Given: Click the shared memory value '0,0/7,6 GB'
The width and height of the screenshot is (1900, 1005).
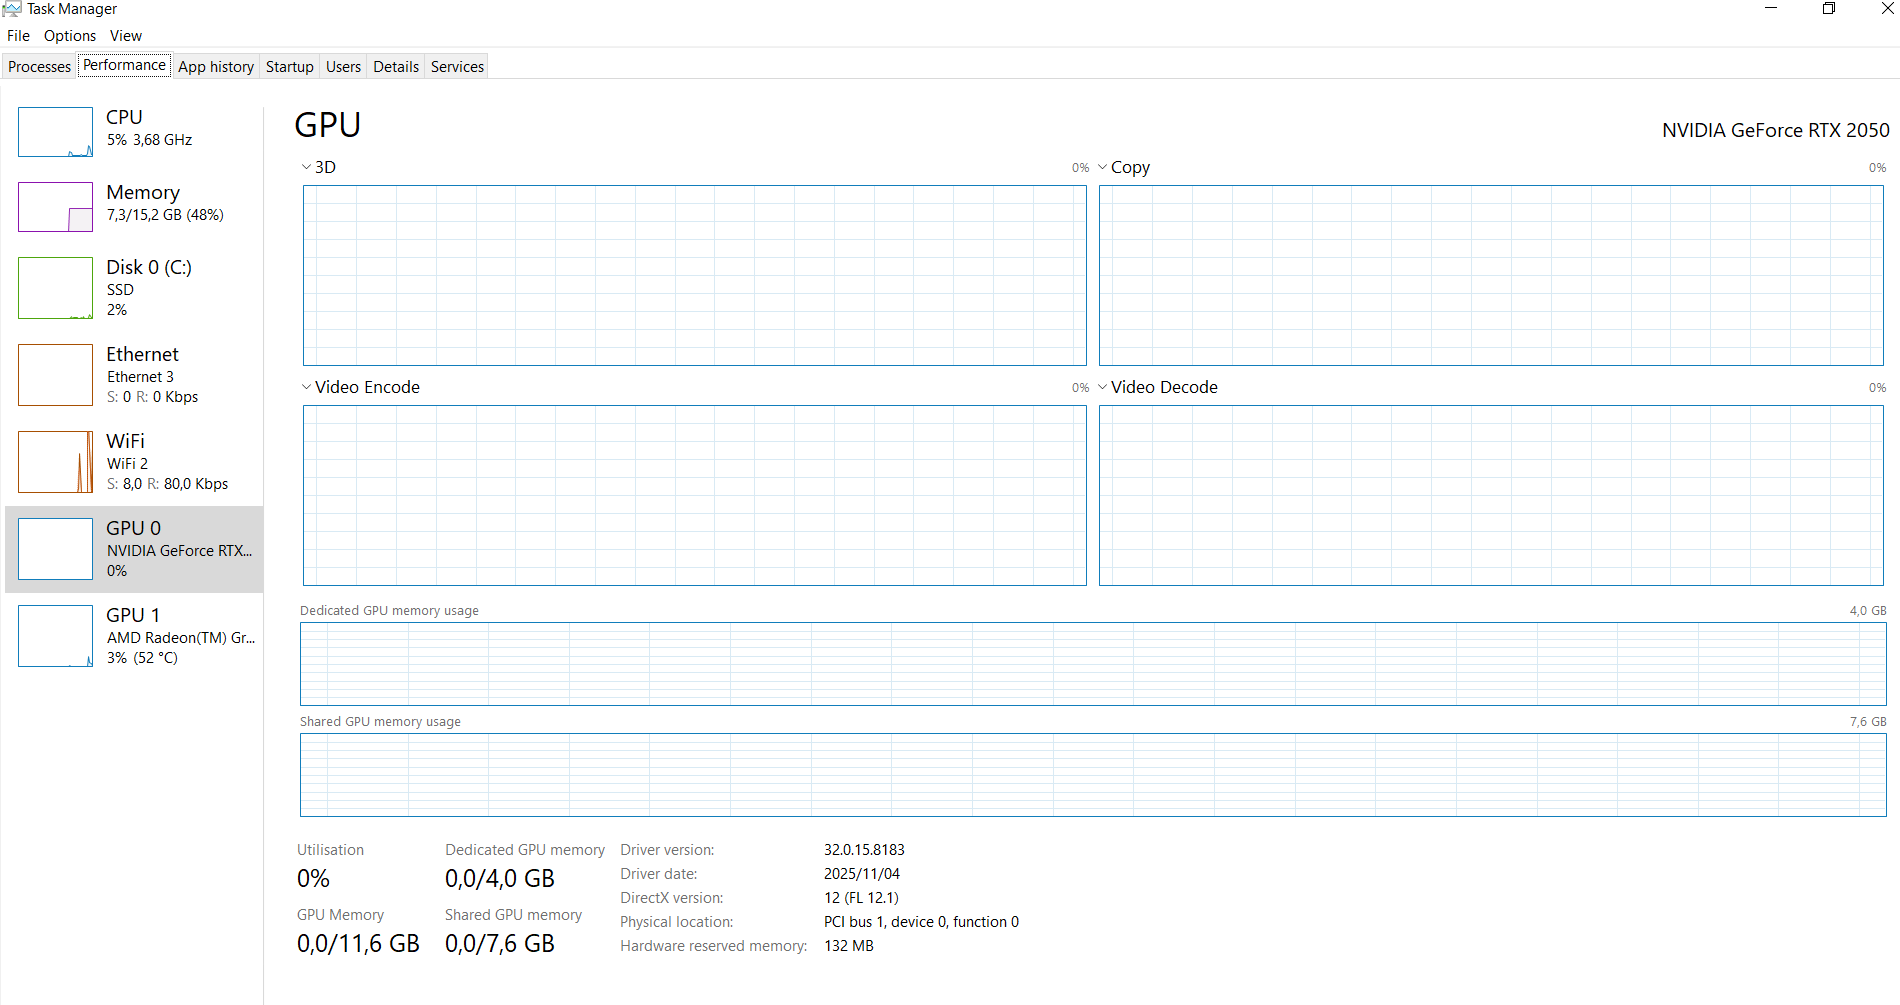Looking at the screenshot, I should [500, 944].
